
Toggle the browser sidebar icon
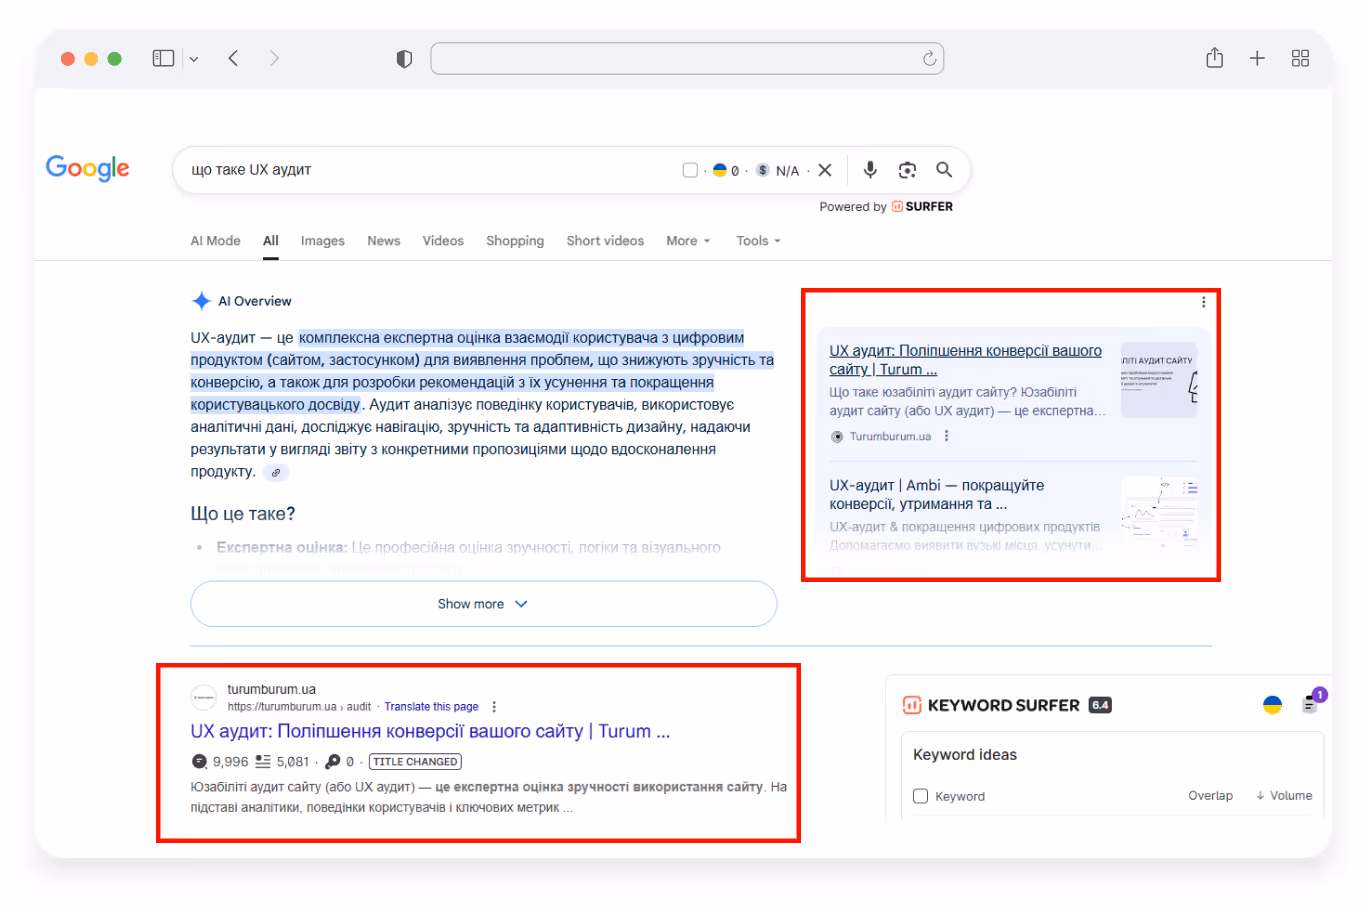click(x=163, y=59)
